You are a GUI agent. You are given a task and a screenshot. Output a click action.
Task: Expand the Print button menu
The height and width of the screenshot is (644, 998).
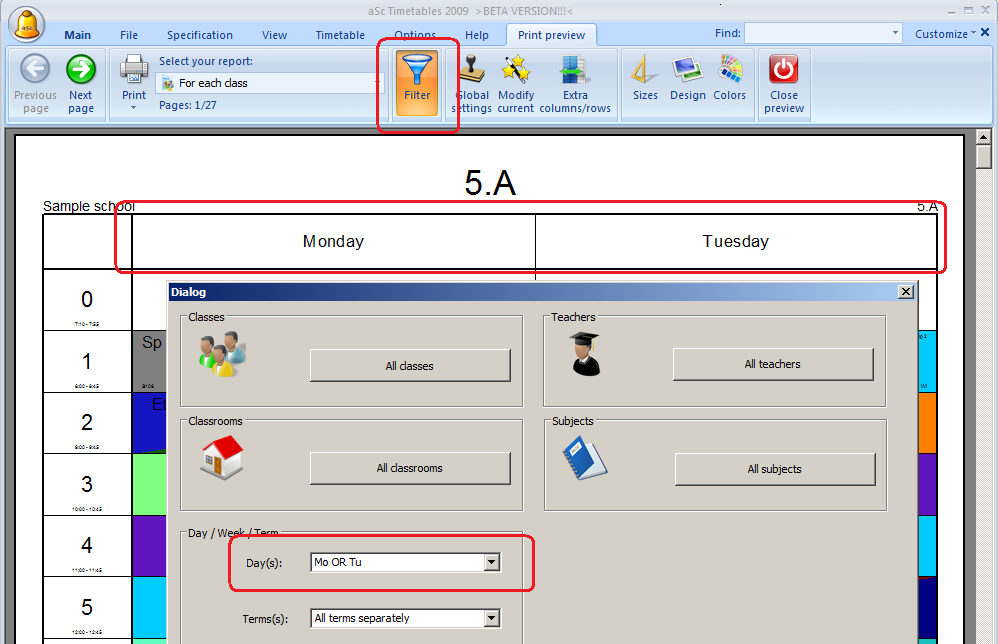tap(133, 107)
